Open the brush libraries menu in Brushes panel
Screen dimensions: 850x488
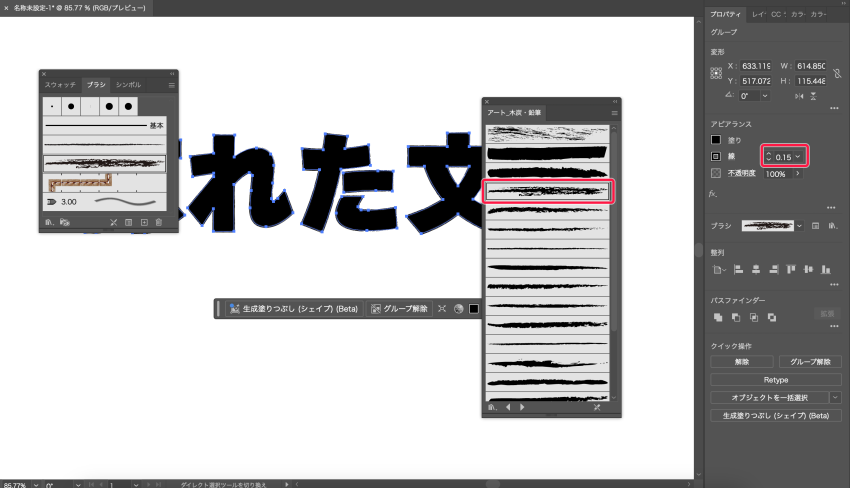[x=49, y=222]
